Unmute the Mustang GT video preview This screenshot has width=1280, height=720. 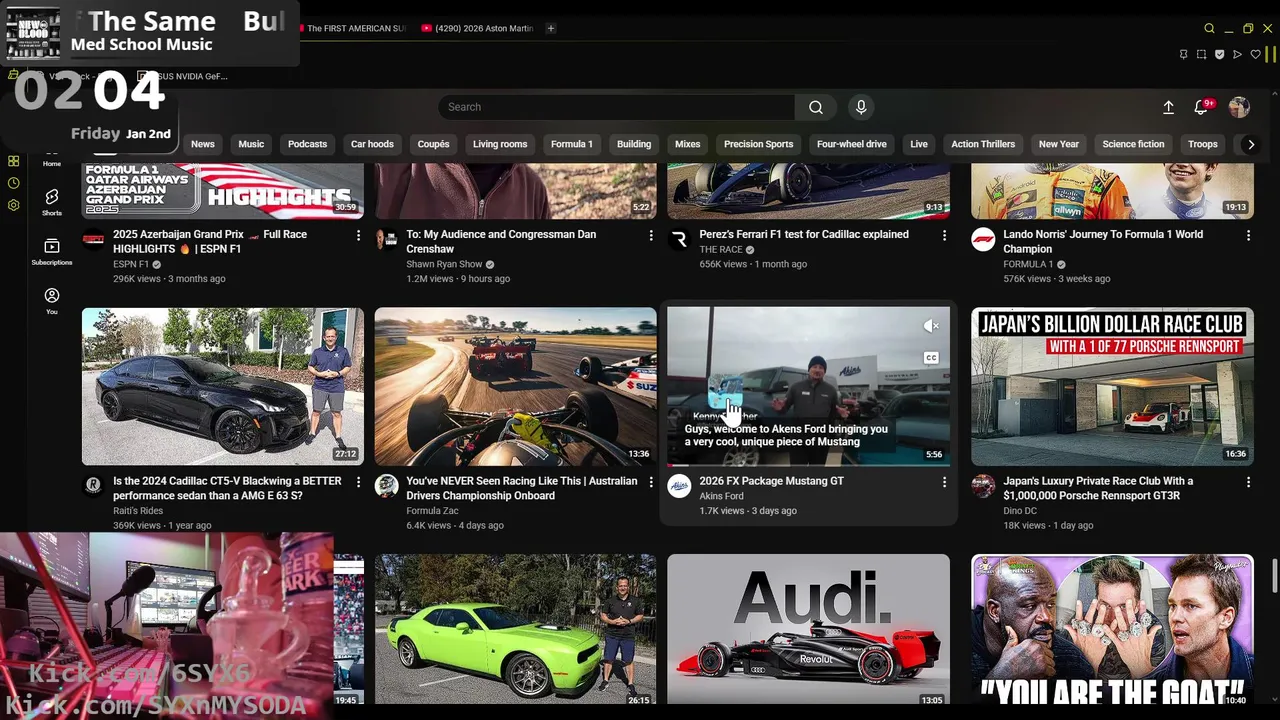930,326
